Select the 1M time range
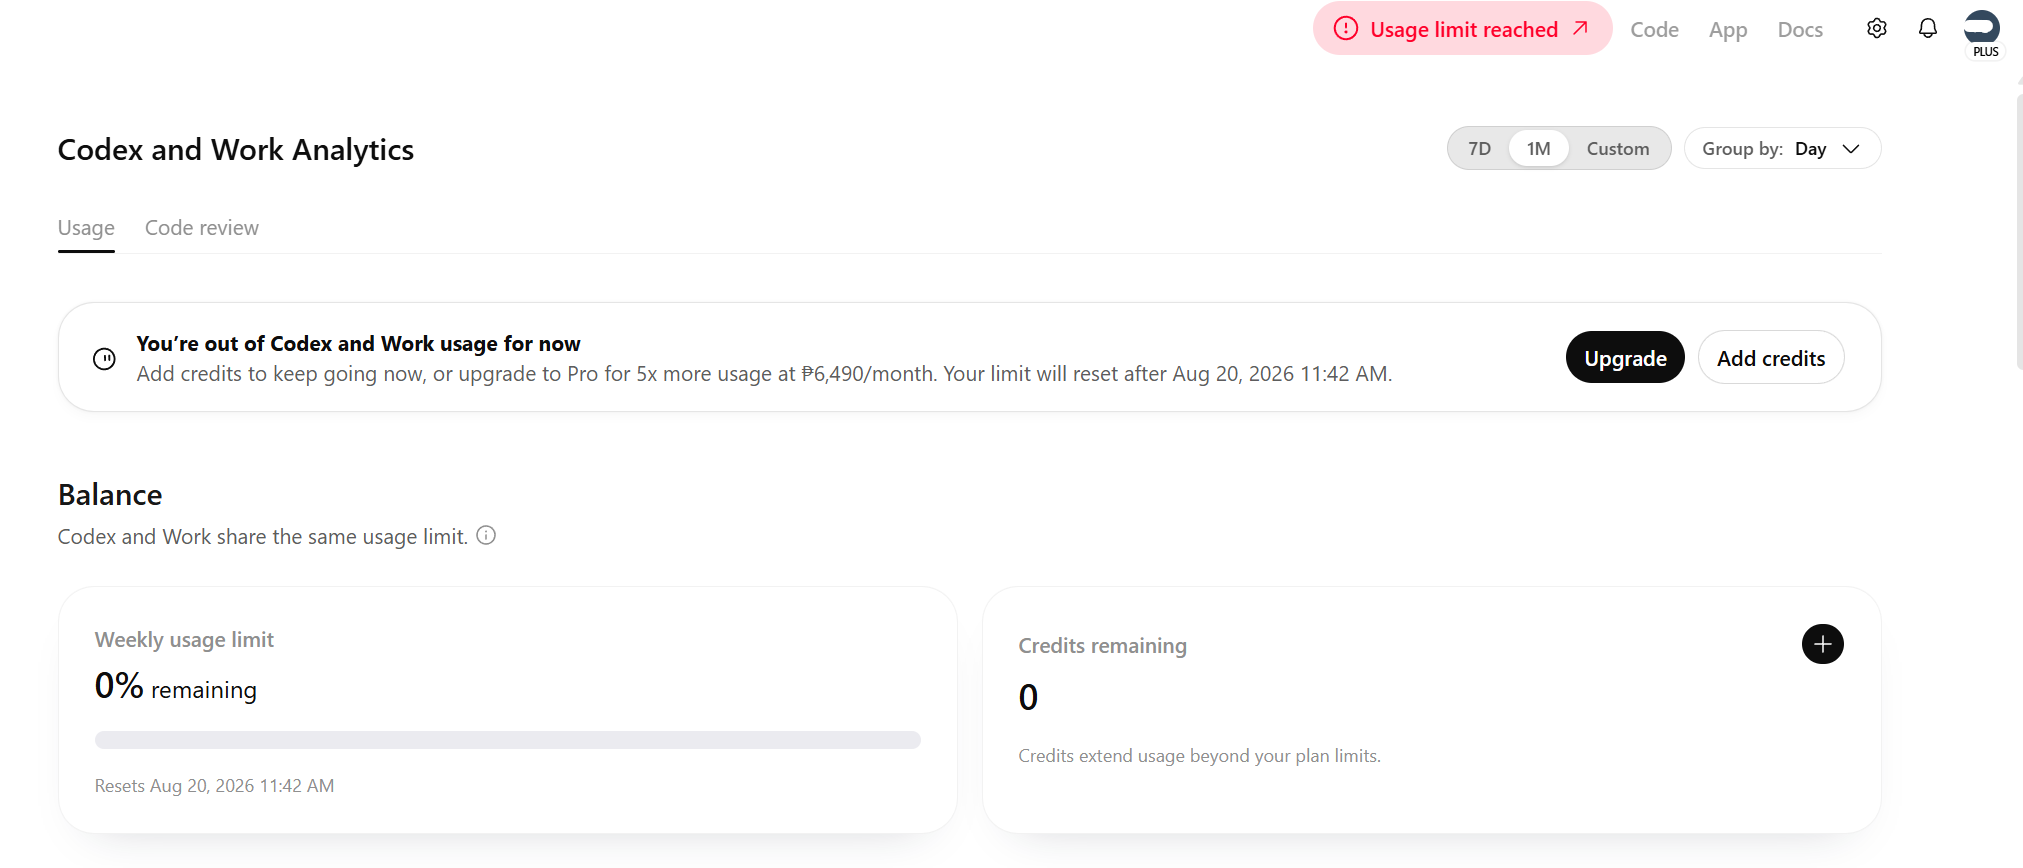Viewport: 2023px width, 868px height. pos(1538,148)
